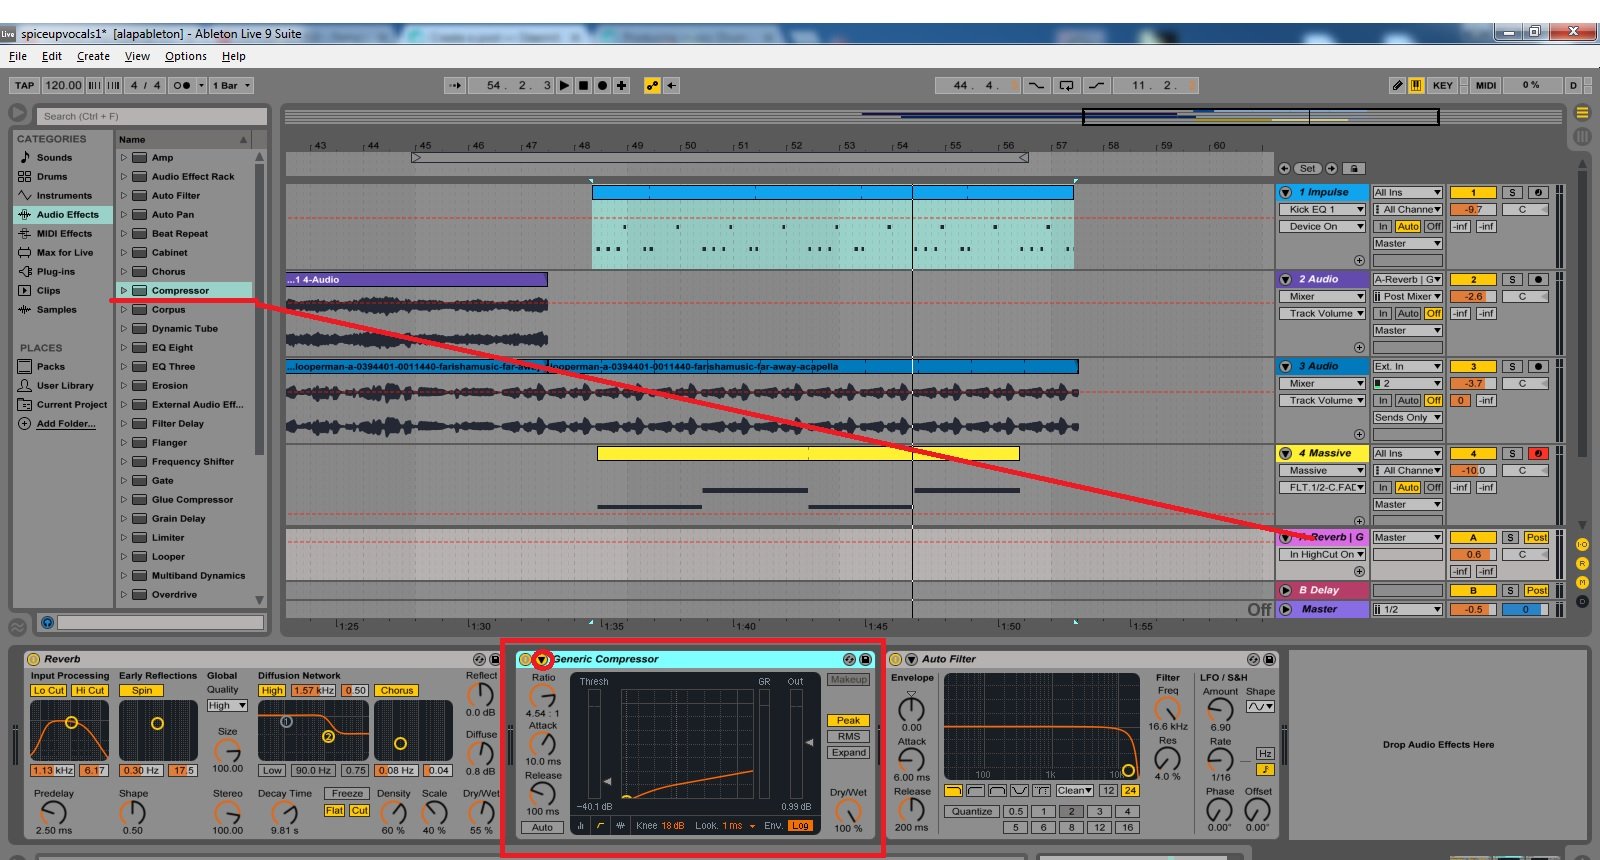Toggle Hi Cut in Reverb input processing
Screen dimensions: 1600x860
(x=89, y=691)
